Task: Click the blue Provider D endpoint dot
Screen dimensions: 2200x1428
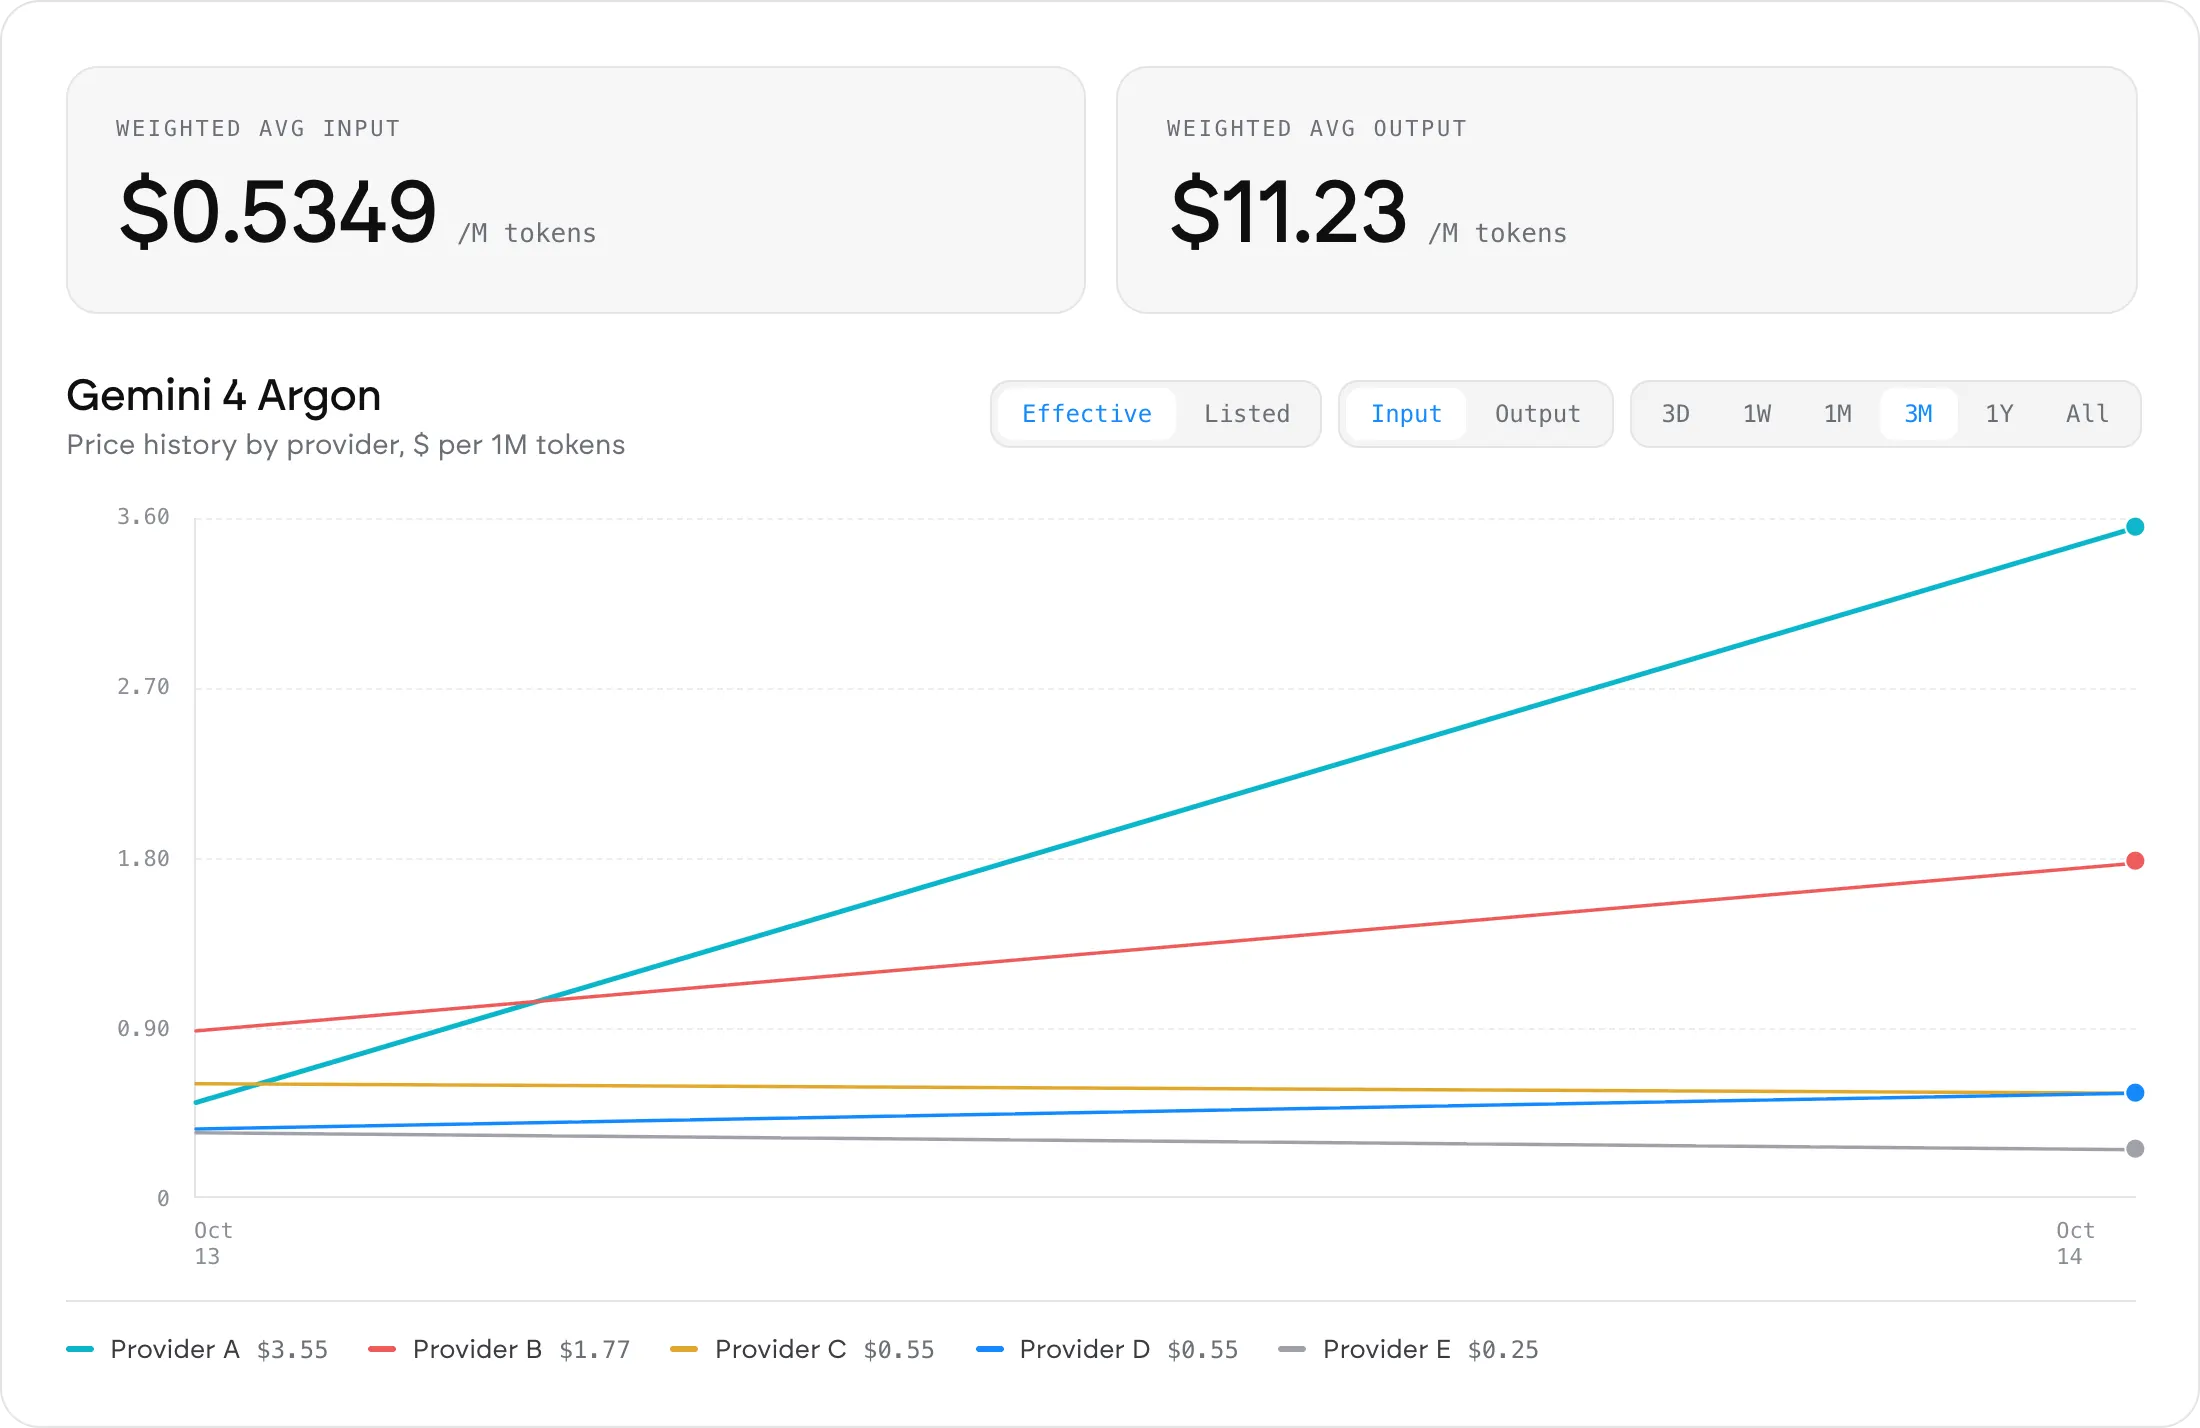Action: (x=2135, y=1093)
